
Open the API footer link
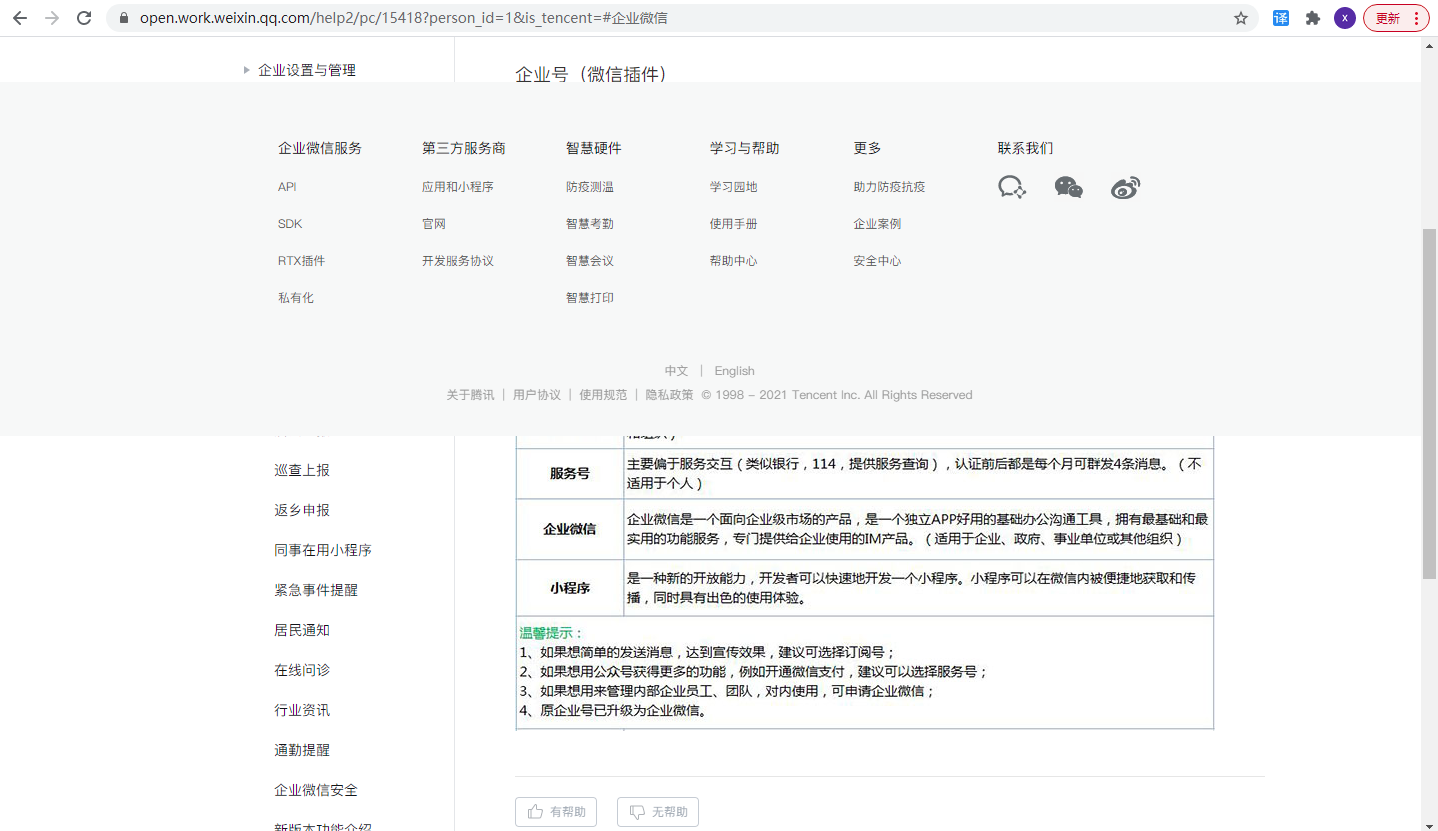287,187
